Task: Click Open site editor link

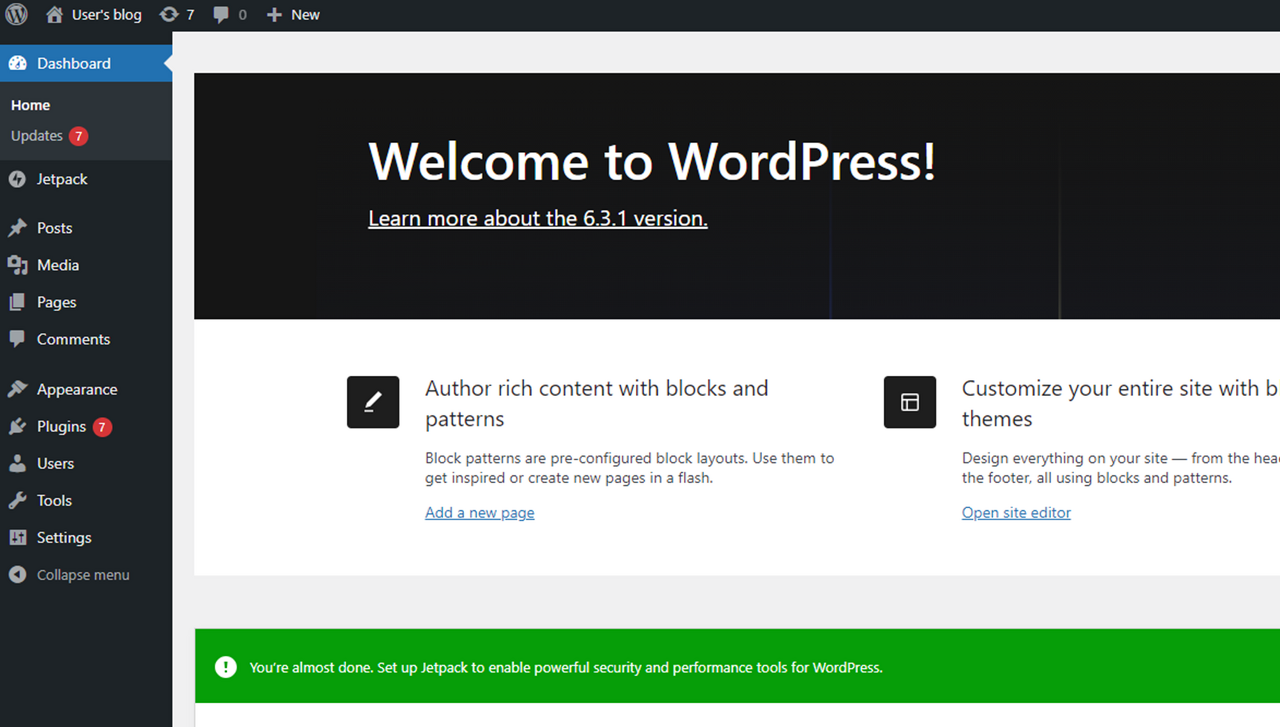Action: tap(1016, 512)
